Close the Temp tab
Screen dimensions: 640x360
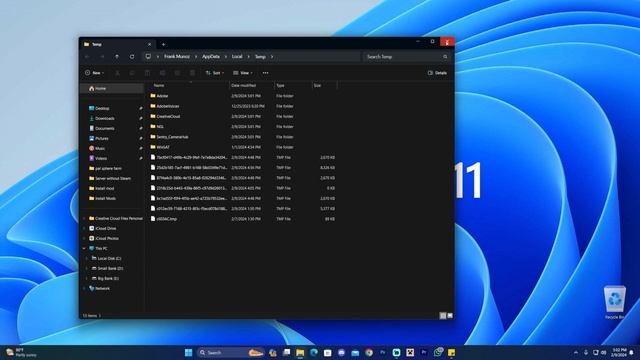[149, 44]
